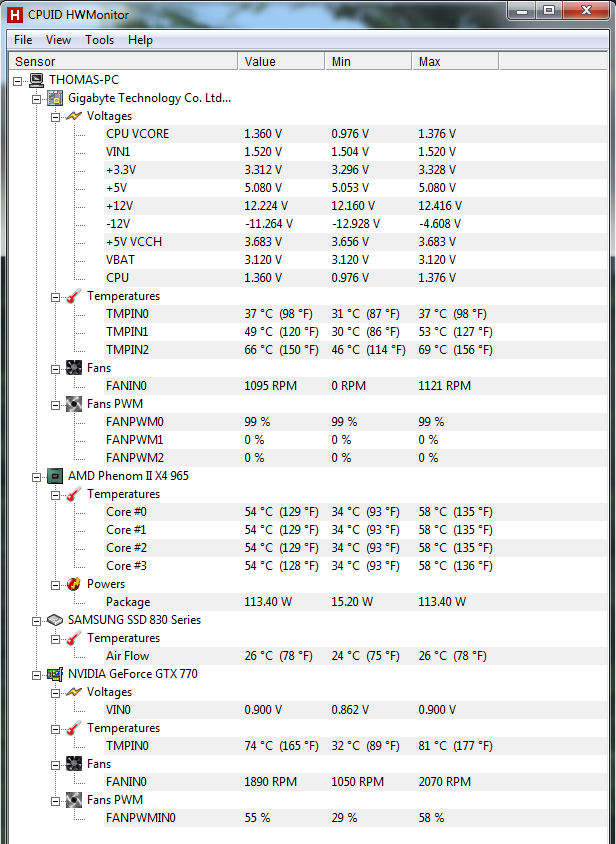Collapse the Gigabyte Fans group
616x844 pixels.
point(55,369)
